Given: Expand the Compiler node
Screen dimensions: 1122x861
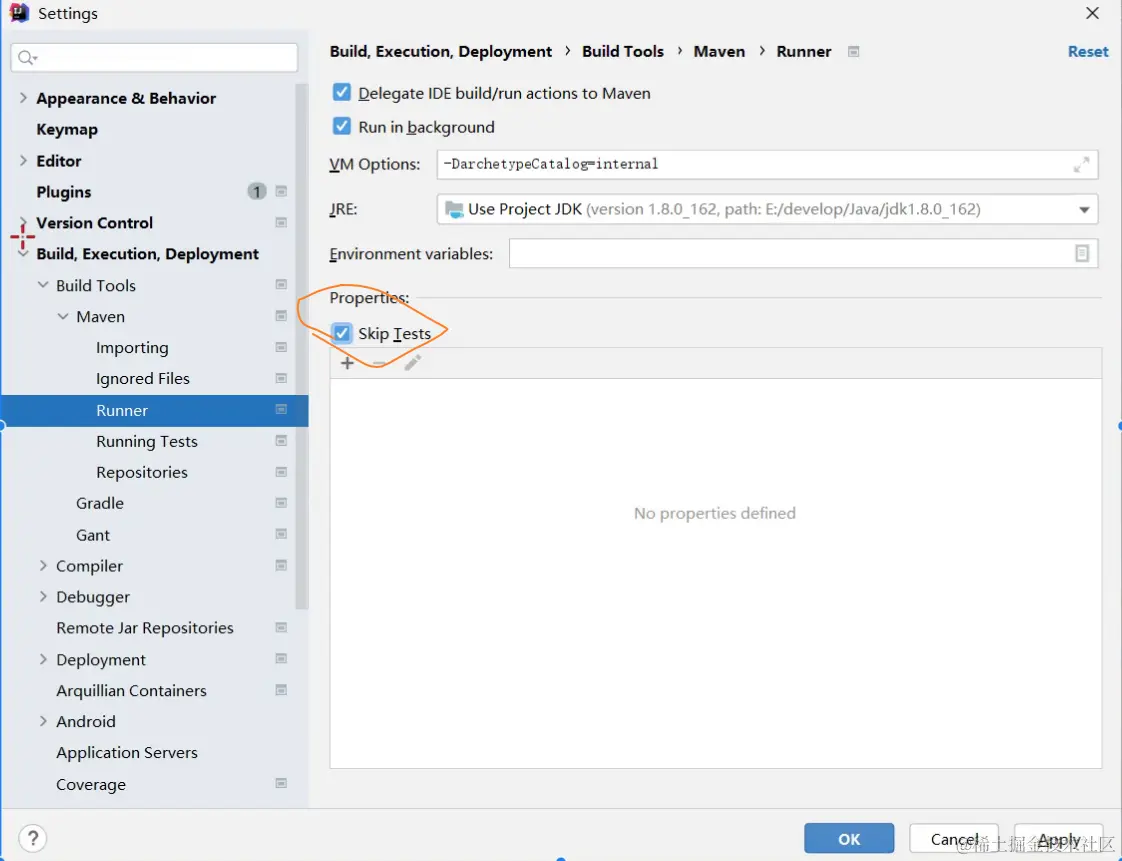Looking at the screenshot, I should 43,565.
